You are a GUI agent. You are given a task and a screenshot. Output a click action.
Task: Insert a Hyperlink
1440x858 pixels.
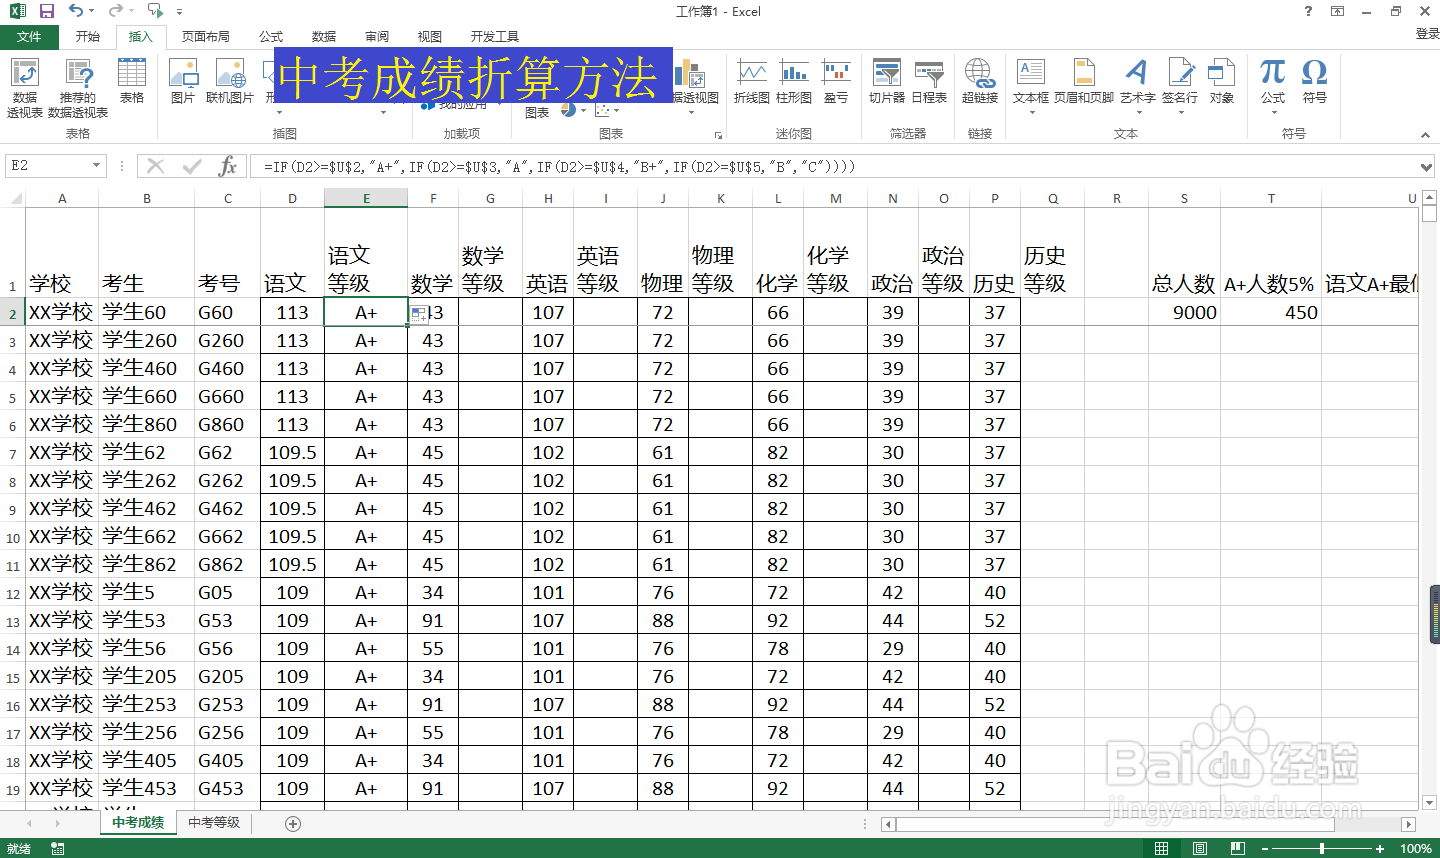(980, 81)
